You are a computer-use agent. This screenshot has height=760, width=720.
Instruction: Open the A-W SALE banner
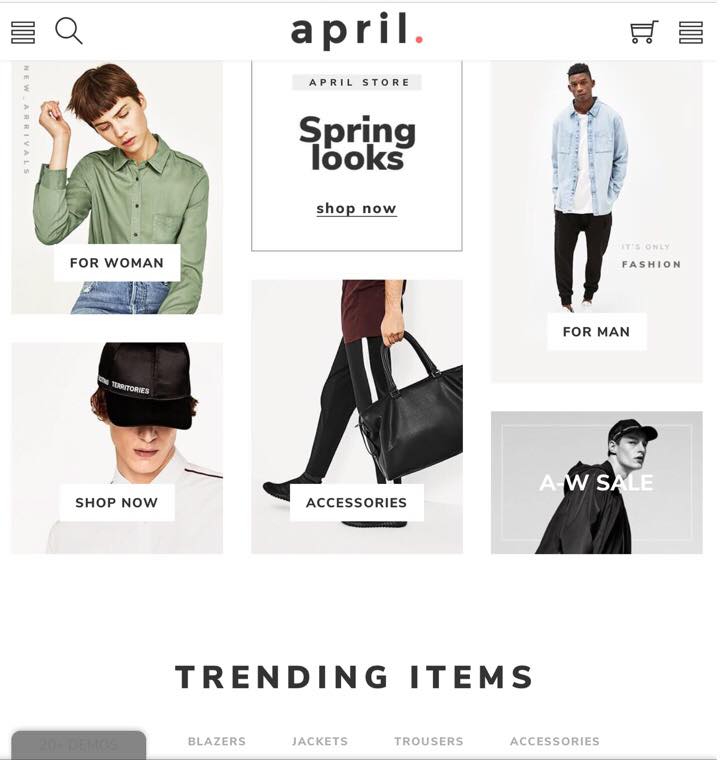[x=596, y=482]
